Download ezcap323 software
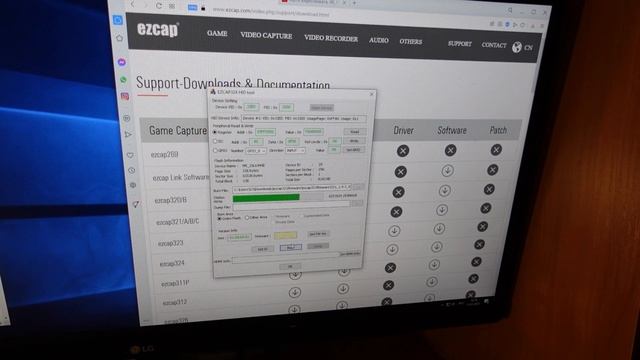640x360 pixels. (439, 229)
